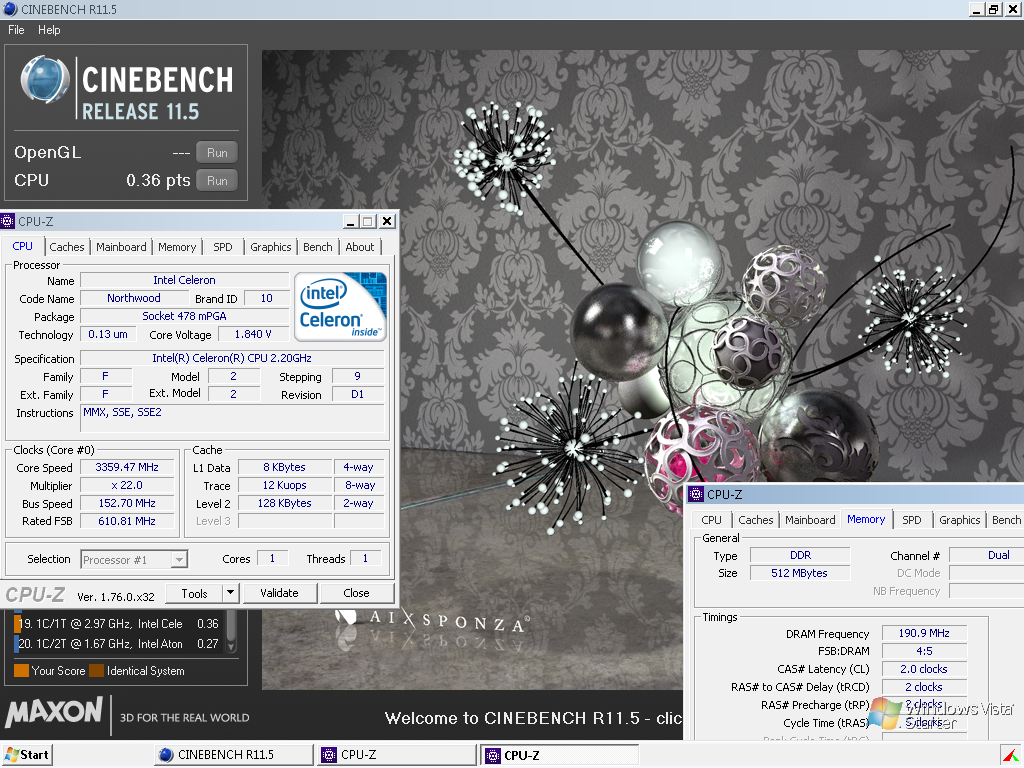Click the L1 Data 8 KBytes value

(285, 467)
